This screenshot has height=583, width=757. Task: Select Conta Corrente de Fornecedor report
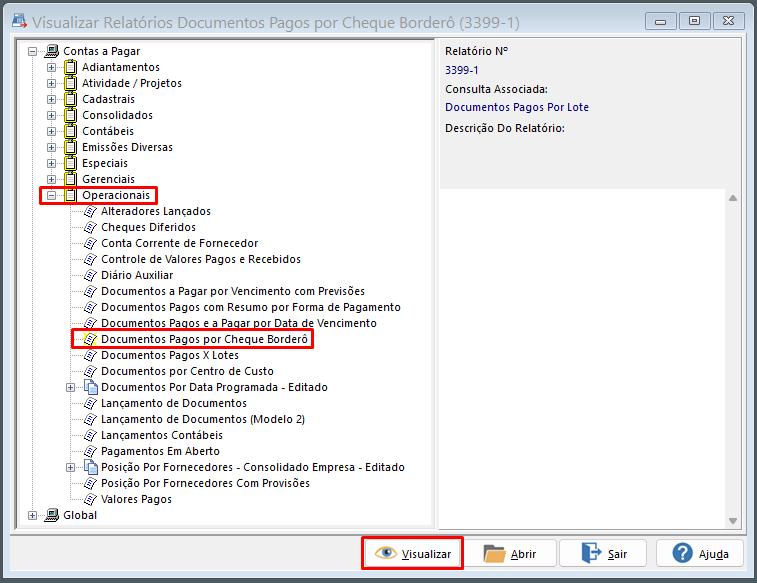tap(180, 243)
